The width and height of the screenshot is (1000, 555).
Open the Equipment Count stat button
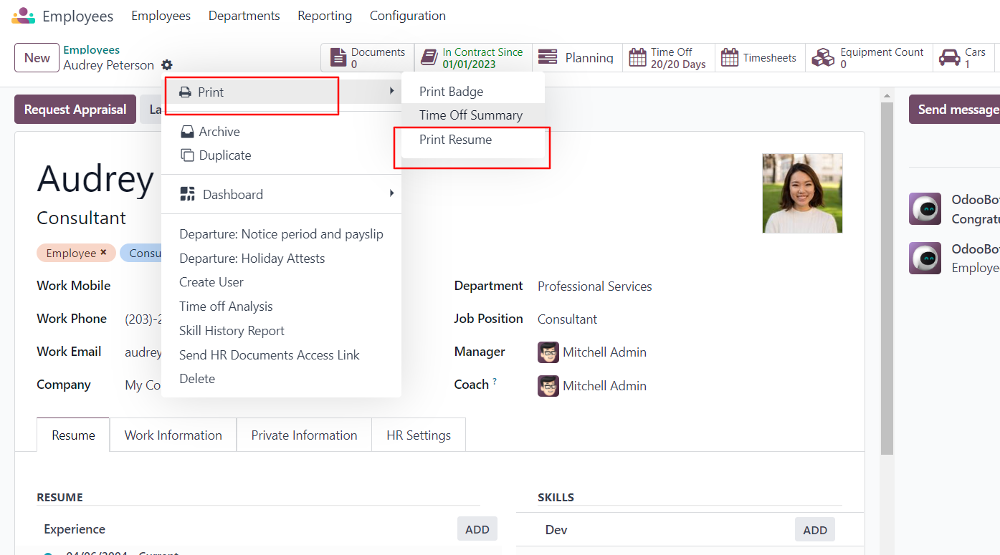[x=866, y=58]
